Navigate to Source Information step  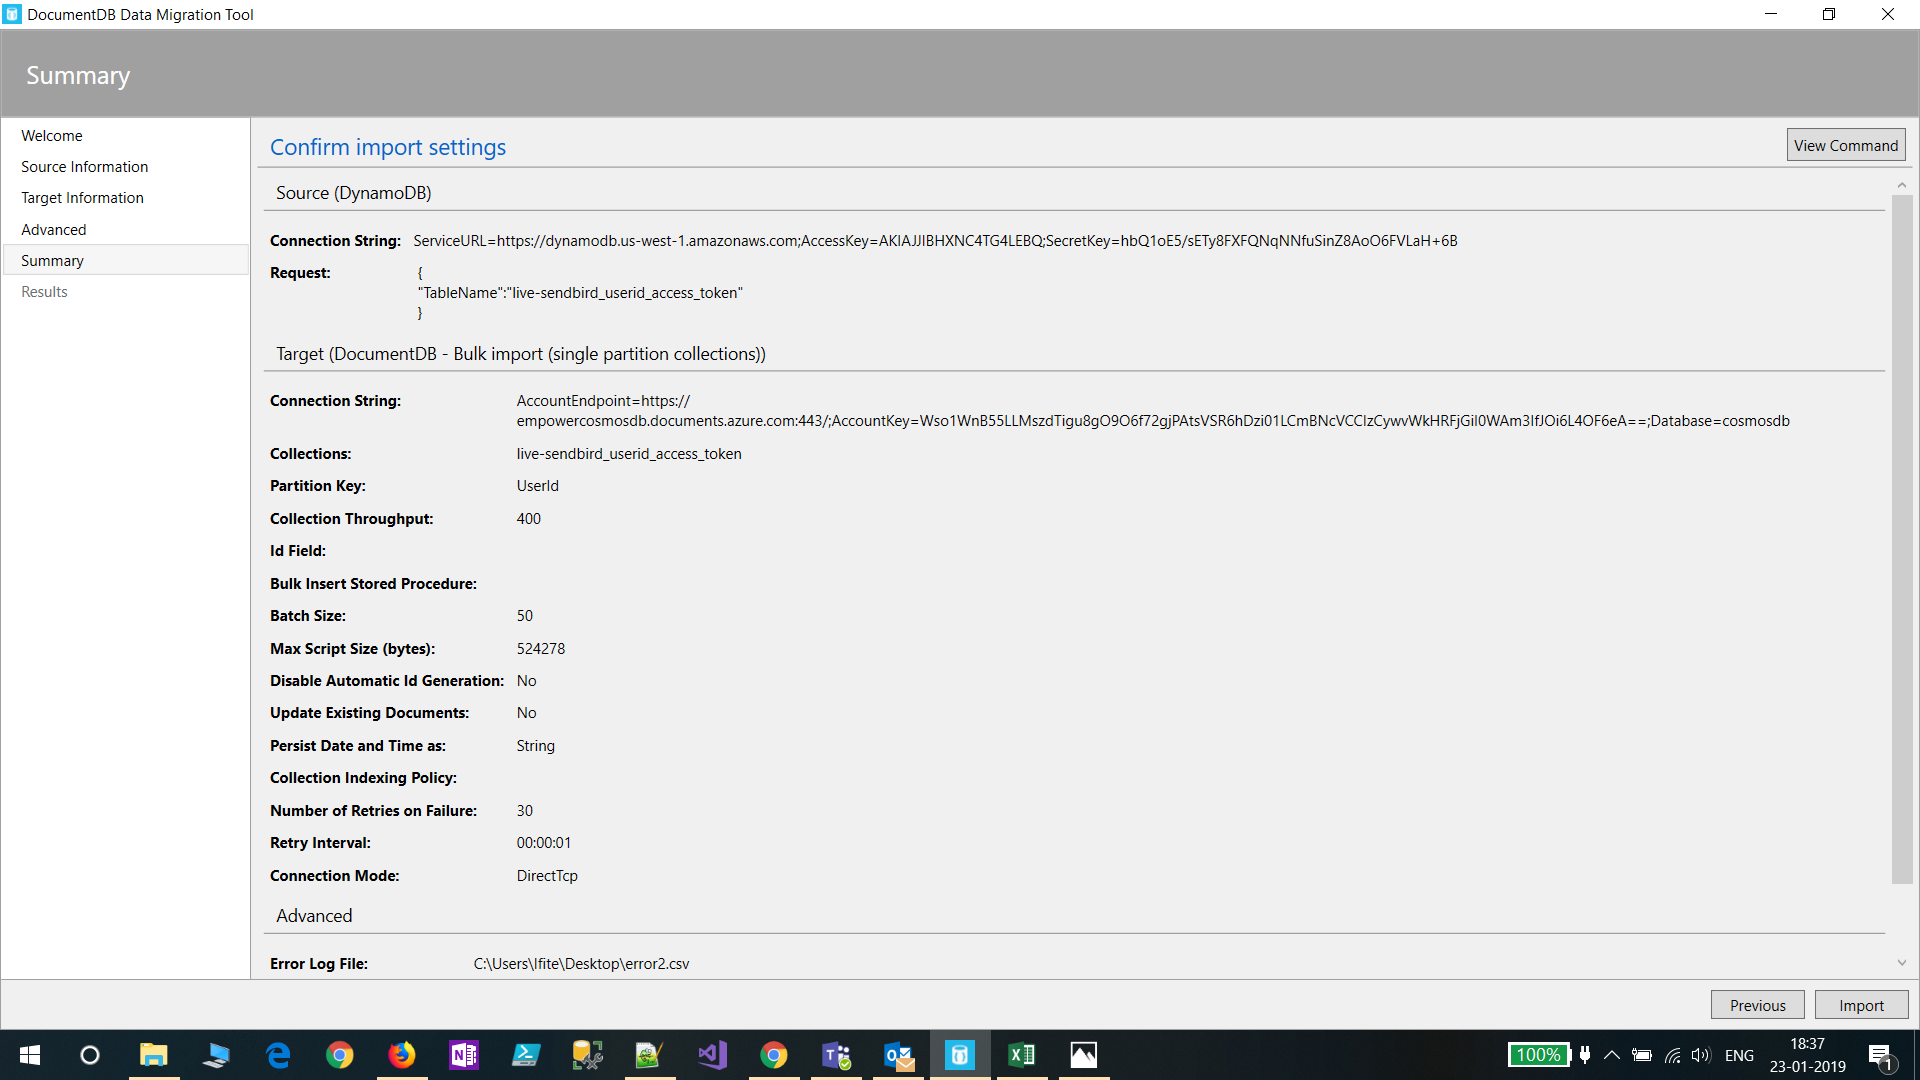pyautogui.click(x=84, y=166)
